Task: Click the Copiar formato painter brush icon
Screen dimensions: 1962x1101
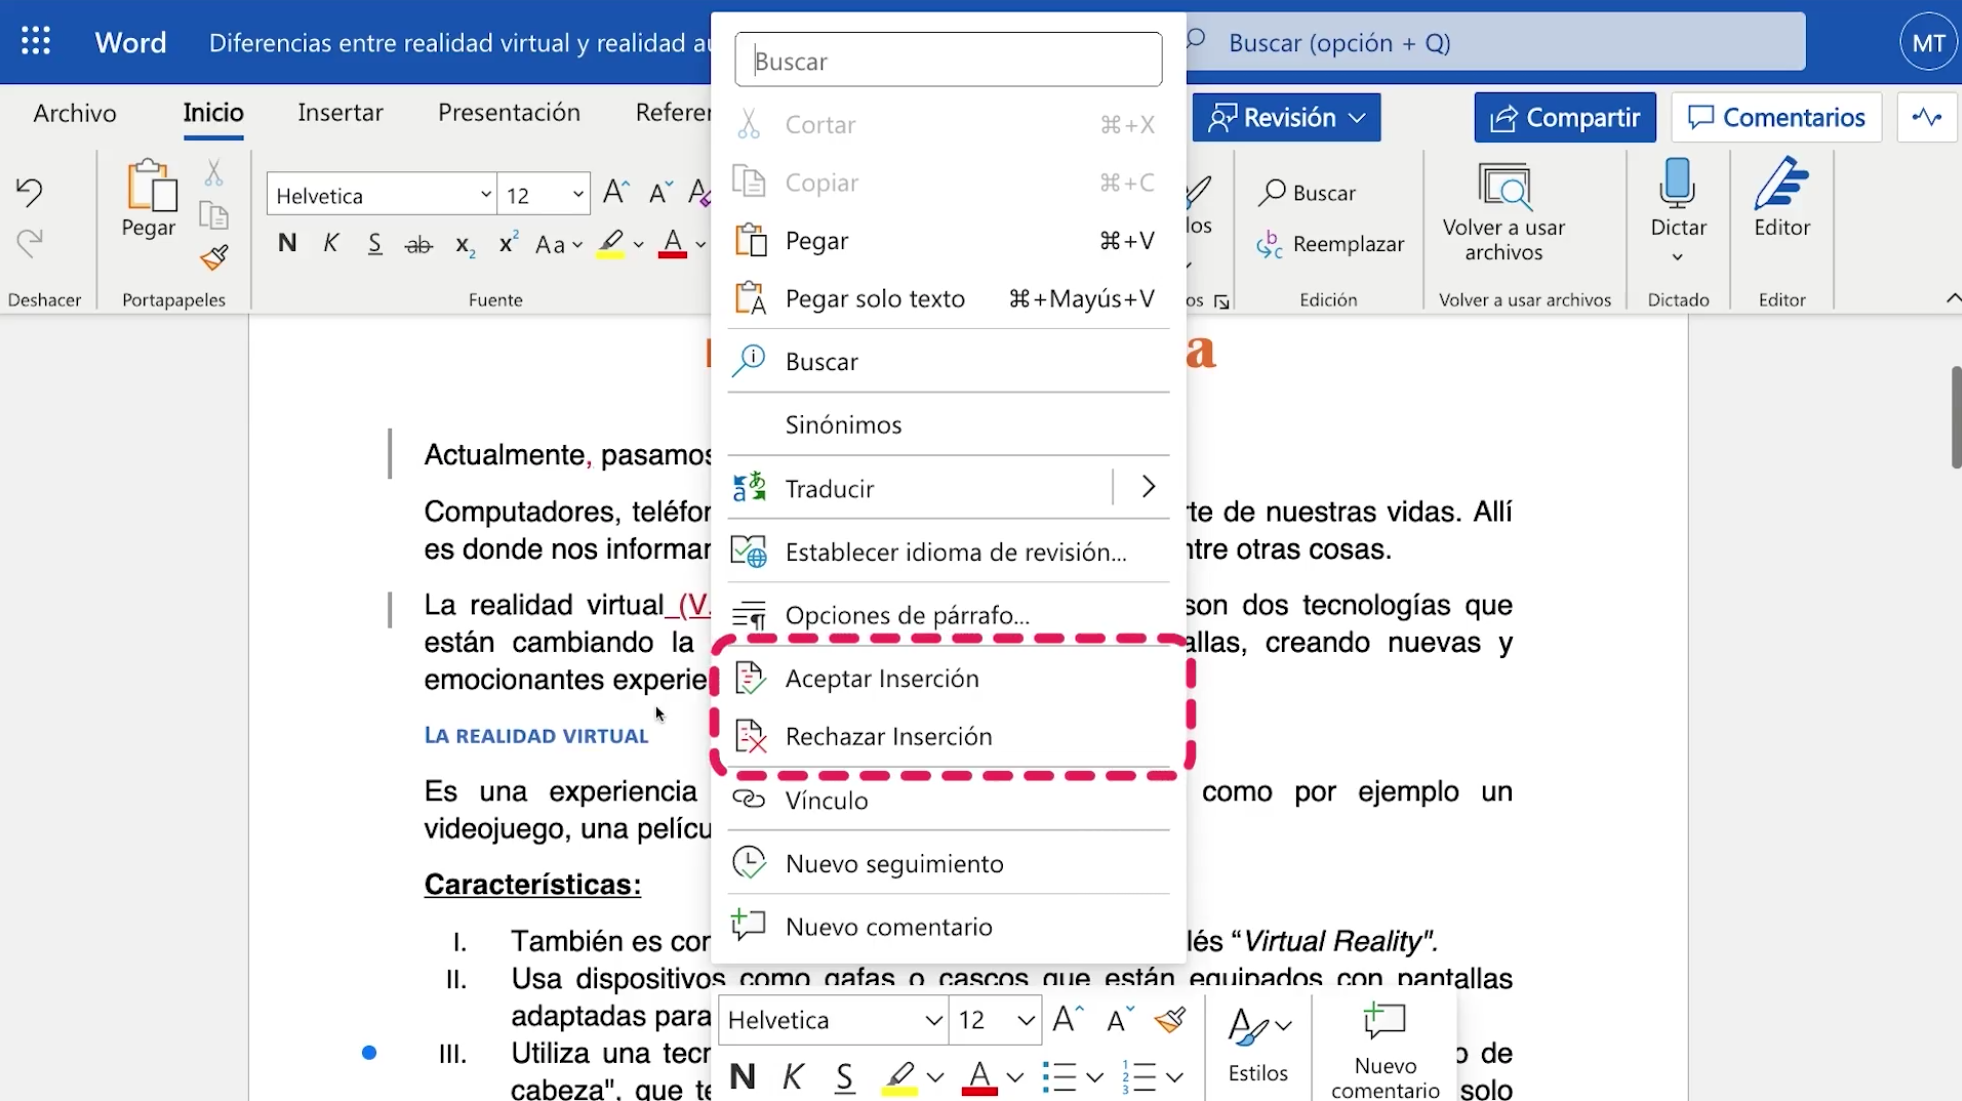Action: click(x=213, y=258)
